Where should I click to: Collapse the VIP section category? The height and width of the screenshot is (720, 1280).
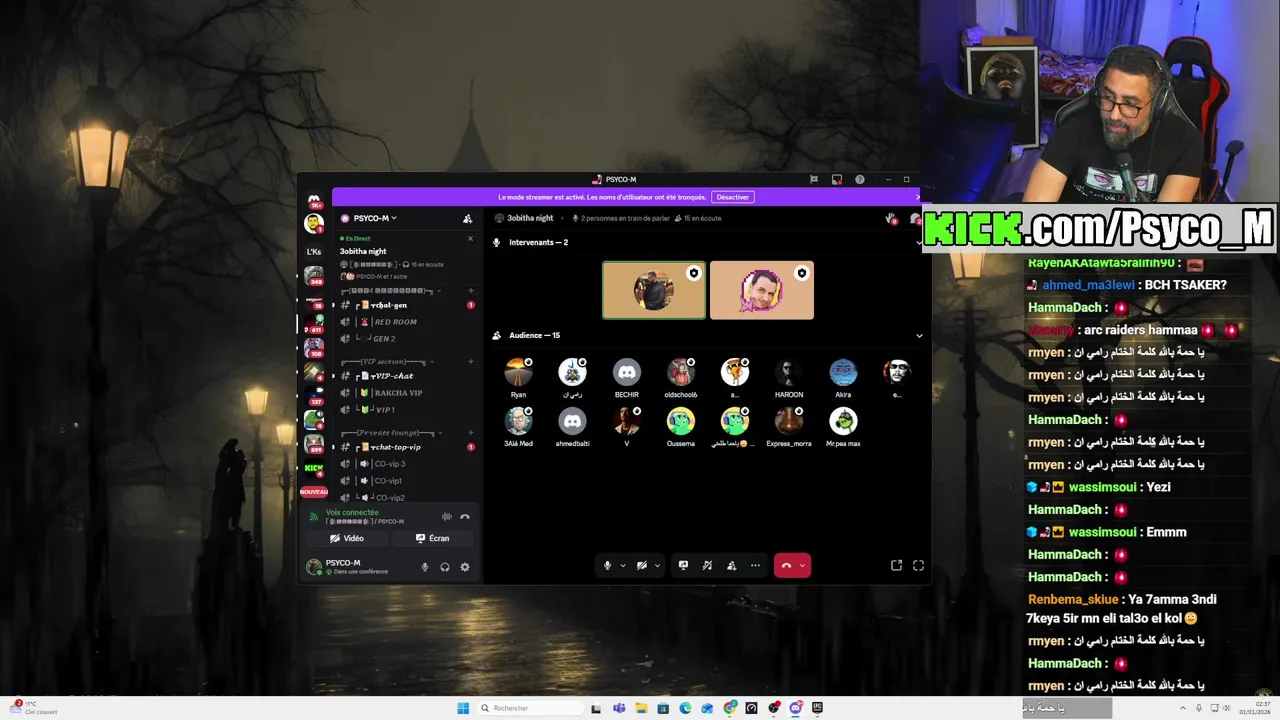tap(387, 362)
